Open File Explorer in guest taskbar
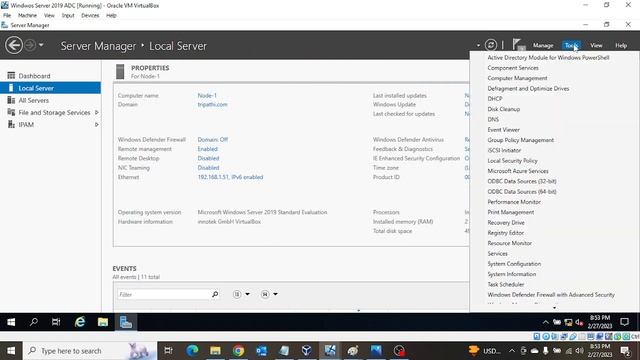The image size is (640, 360). 103,322
